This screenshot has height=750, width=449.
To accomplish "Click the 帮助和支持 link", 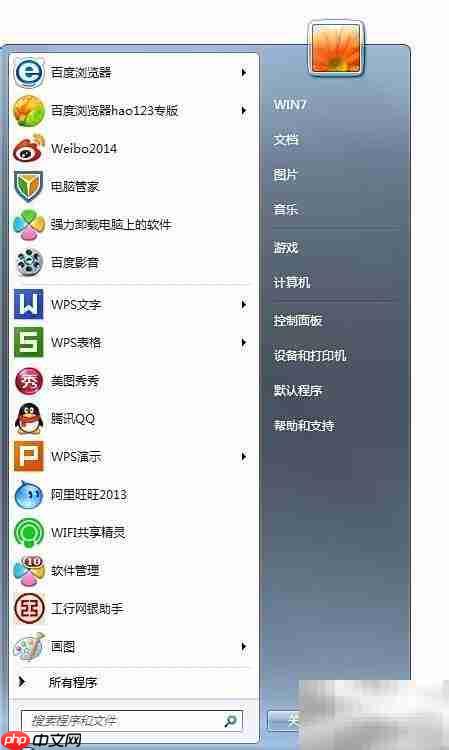I will [x=304, y=425].
